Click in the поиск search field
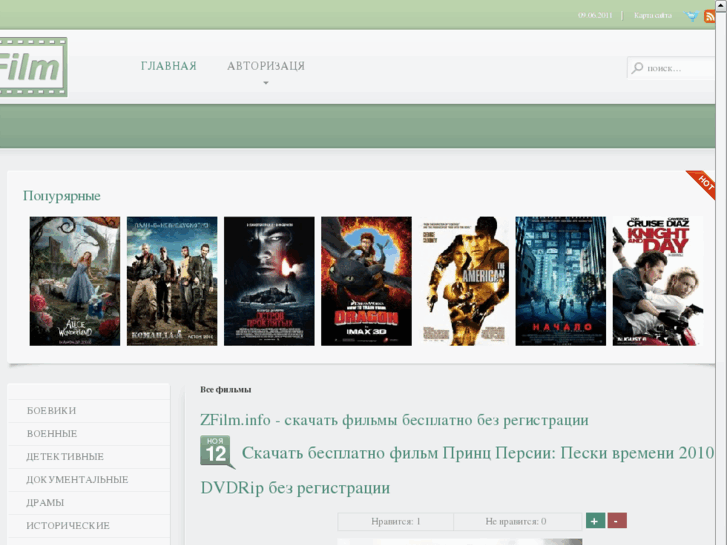The image size is (727, 545). pyautogui.click(x=678, y=68)
